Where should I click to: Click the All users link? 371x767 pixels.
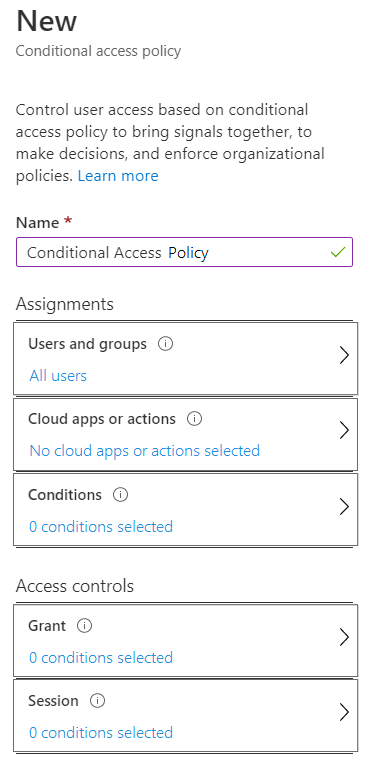click(x=58, y=376)
